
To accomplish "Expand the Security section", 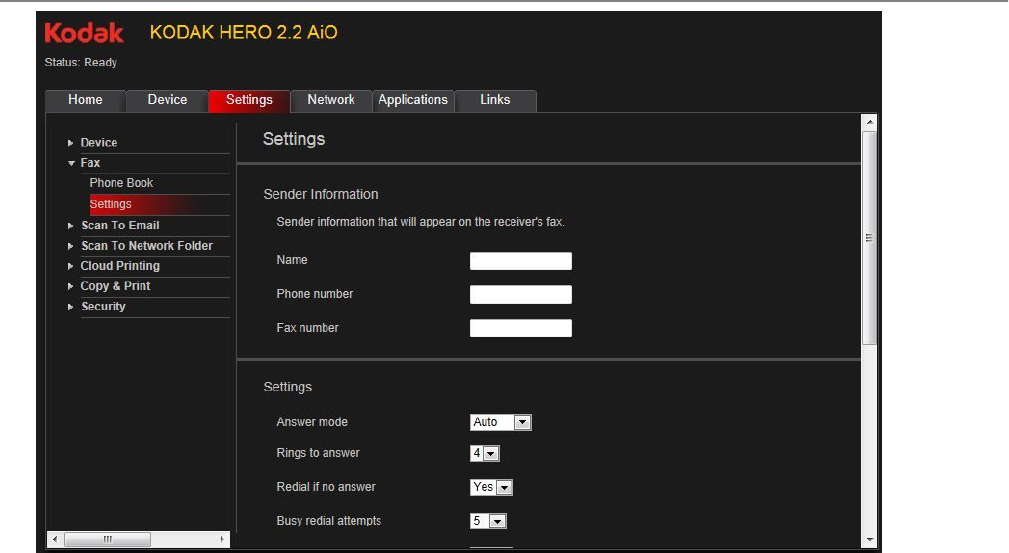I will click(71, 307).
